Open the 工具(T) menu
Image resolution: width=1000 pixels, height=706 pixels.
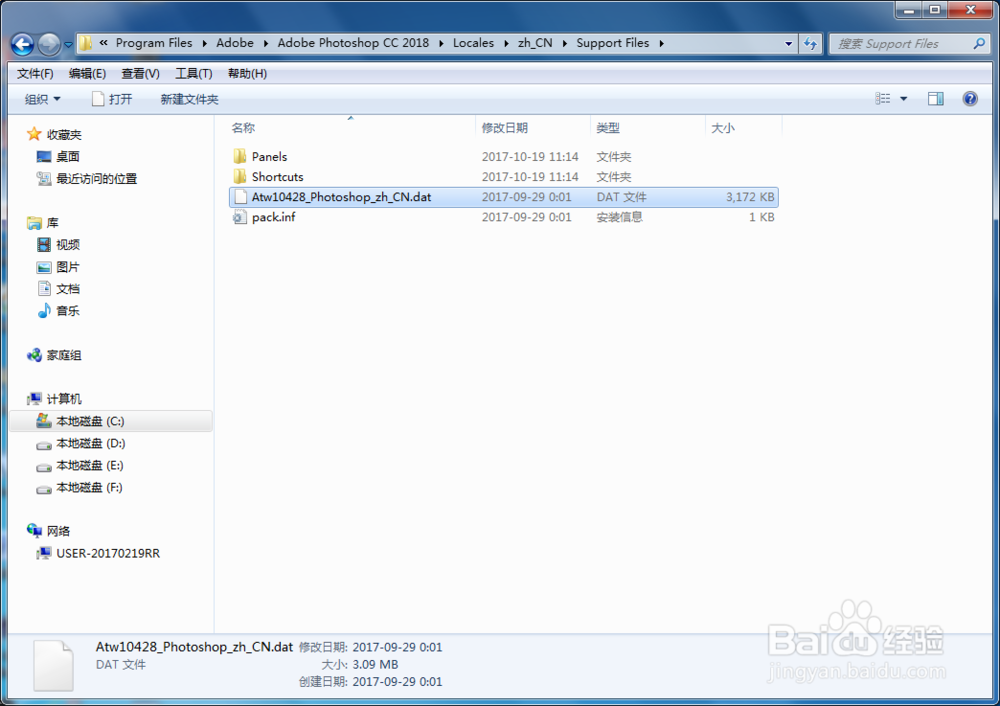(x=193, y=73)
